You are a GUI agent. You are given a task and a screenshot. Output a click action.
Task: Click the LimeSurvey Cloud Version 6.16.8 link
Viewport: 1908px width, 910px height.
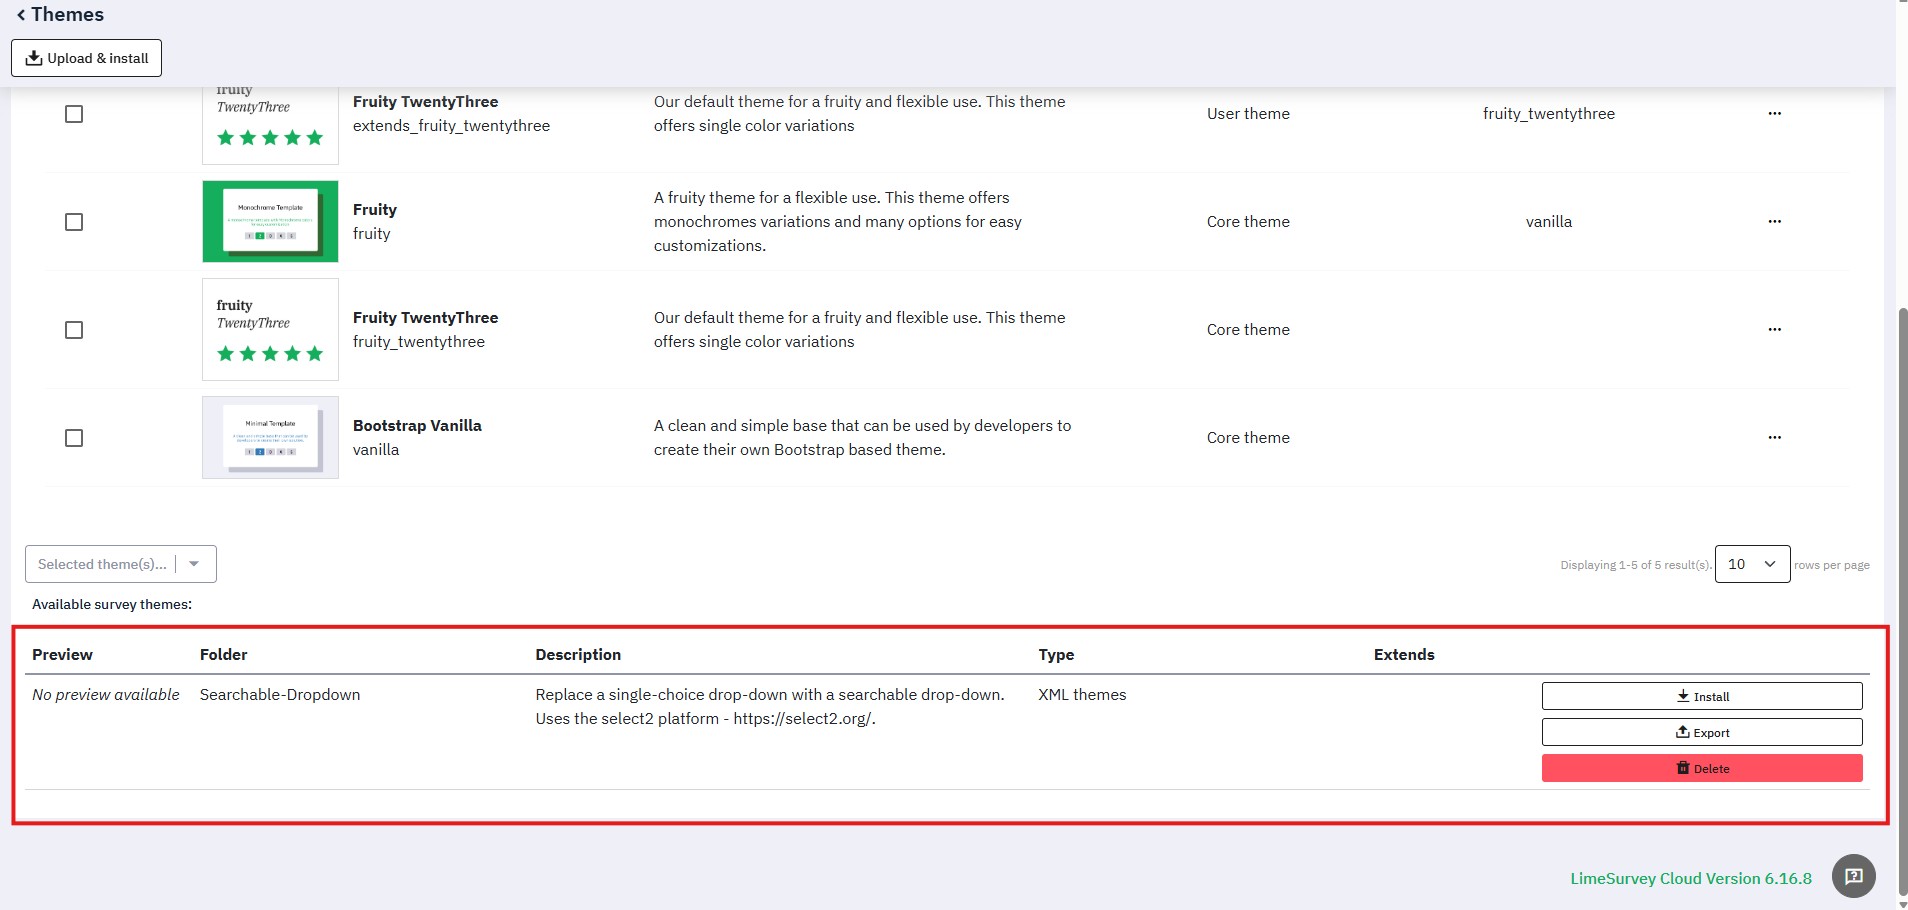(1690, 879)
